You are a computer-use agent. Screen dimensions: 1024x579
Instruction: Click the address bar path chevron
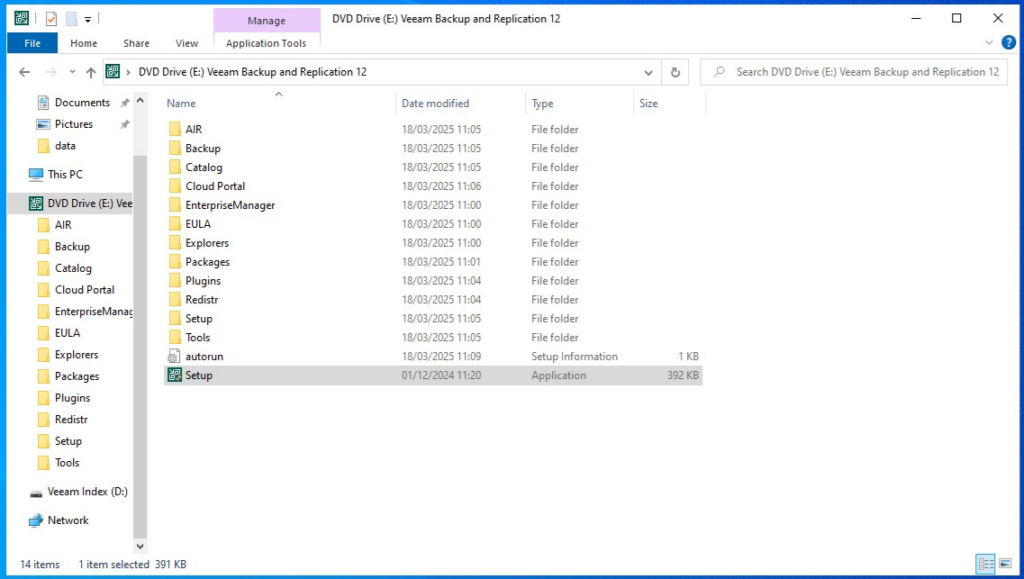(x=128, y=72)
